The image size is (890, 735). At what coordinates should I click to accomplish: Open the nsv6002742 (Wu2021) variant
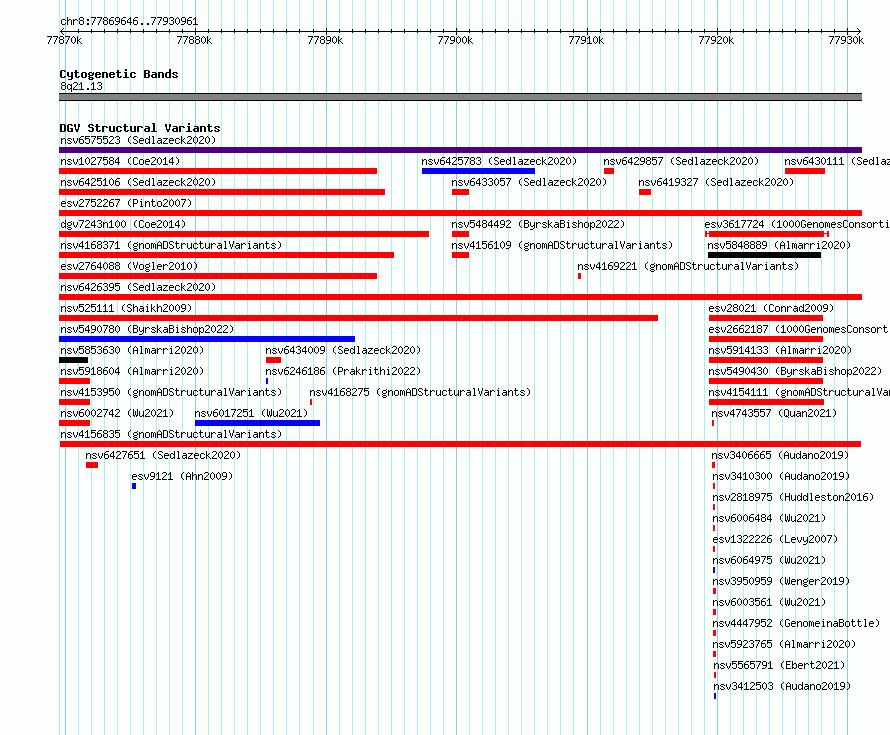[x=117, y=413]
